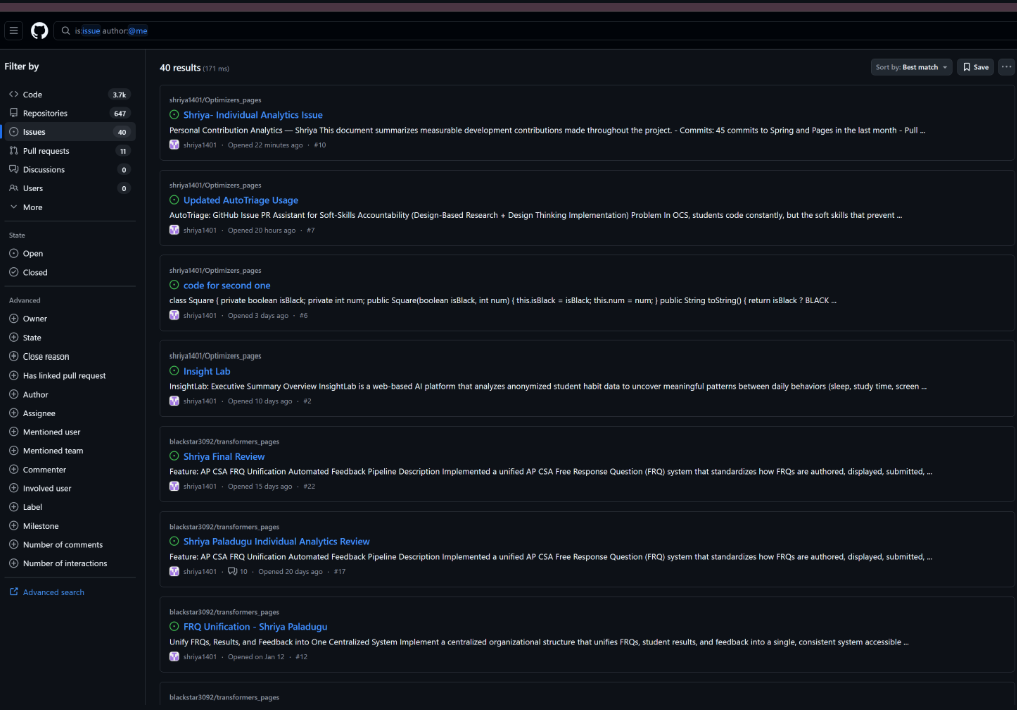This screenshot has height=710, width=1017.
Task: Switch to Pull requests results
Action: [x=46, y=151]
